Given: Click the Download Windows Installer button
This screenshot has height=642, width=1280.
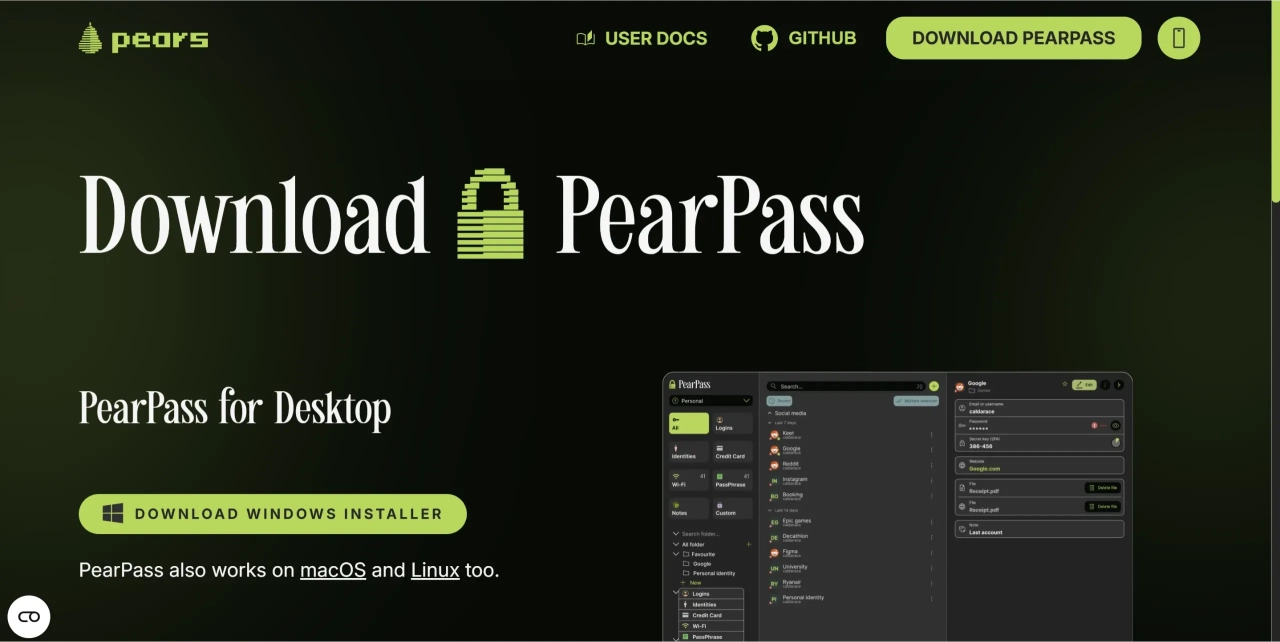Looking at the screenshot, I should 272,514.
